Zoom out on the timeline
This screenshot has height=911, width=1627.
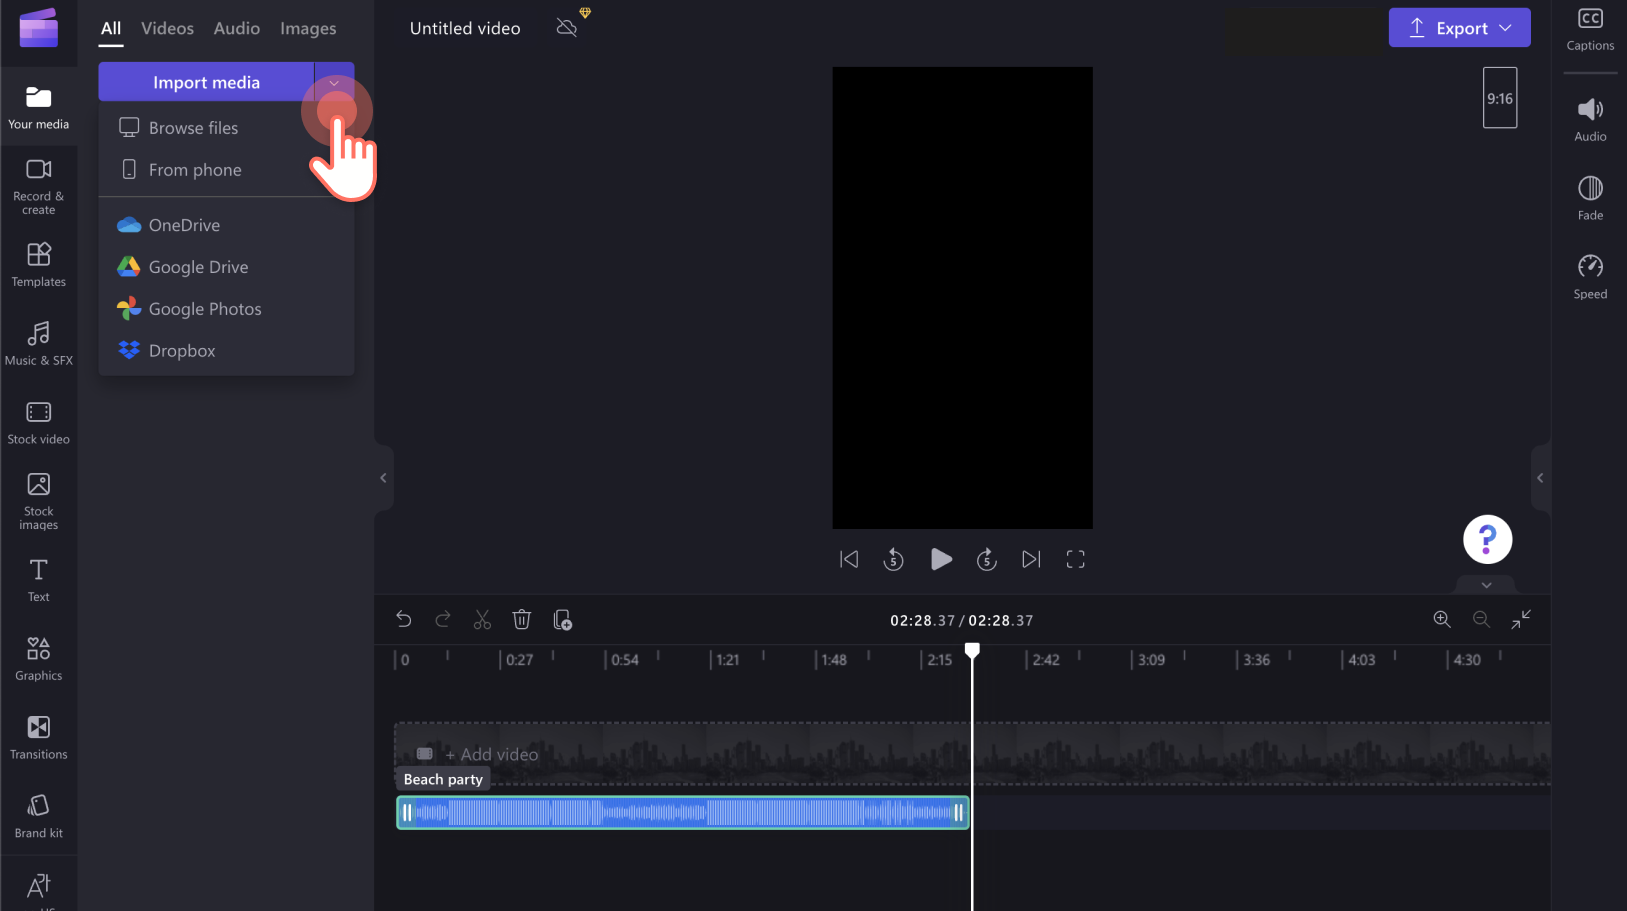click(x=1481, y=620)
